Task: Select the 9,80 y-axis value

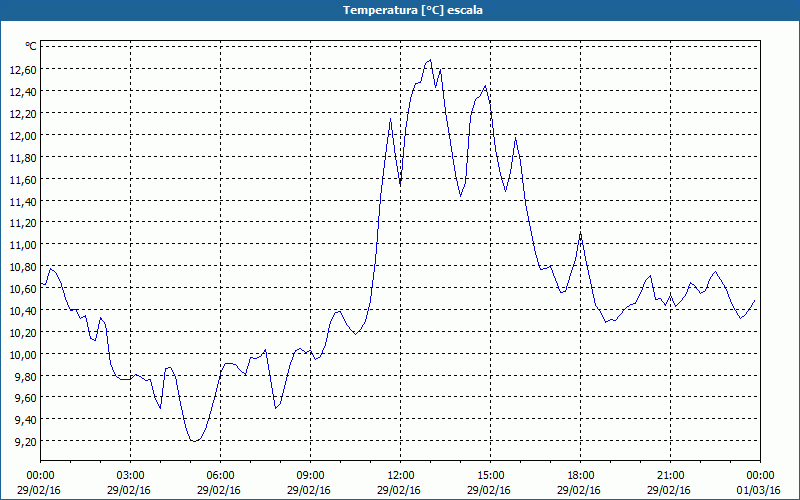Action: coord(26,377)
